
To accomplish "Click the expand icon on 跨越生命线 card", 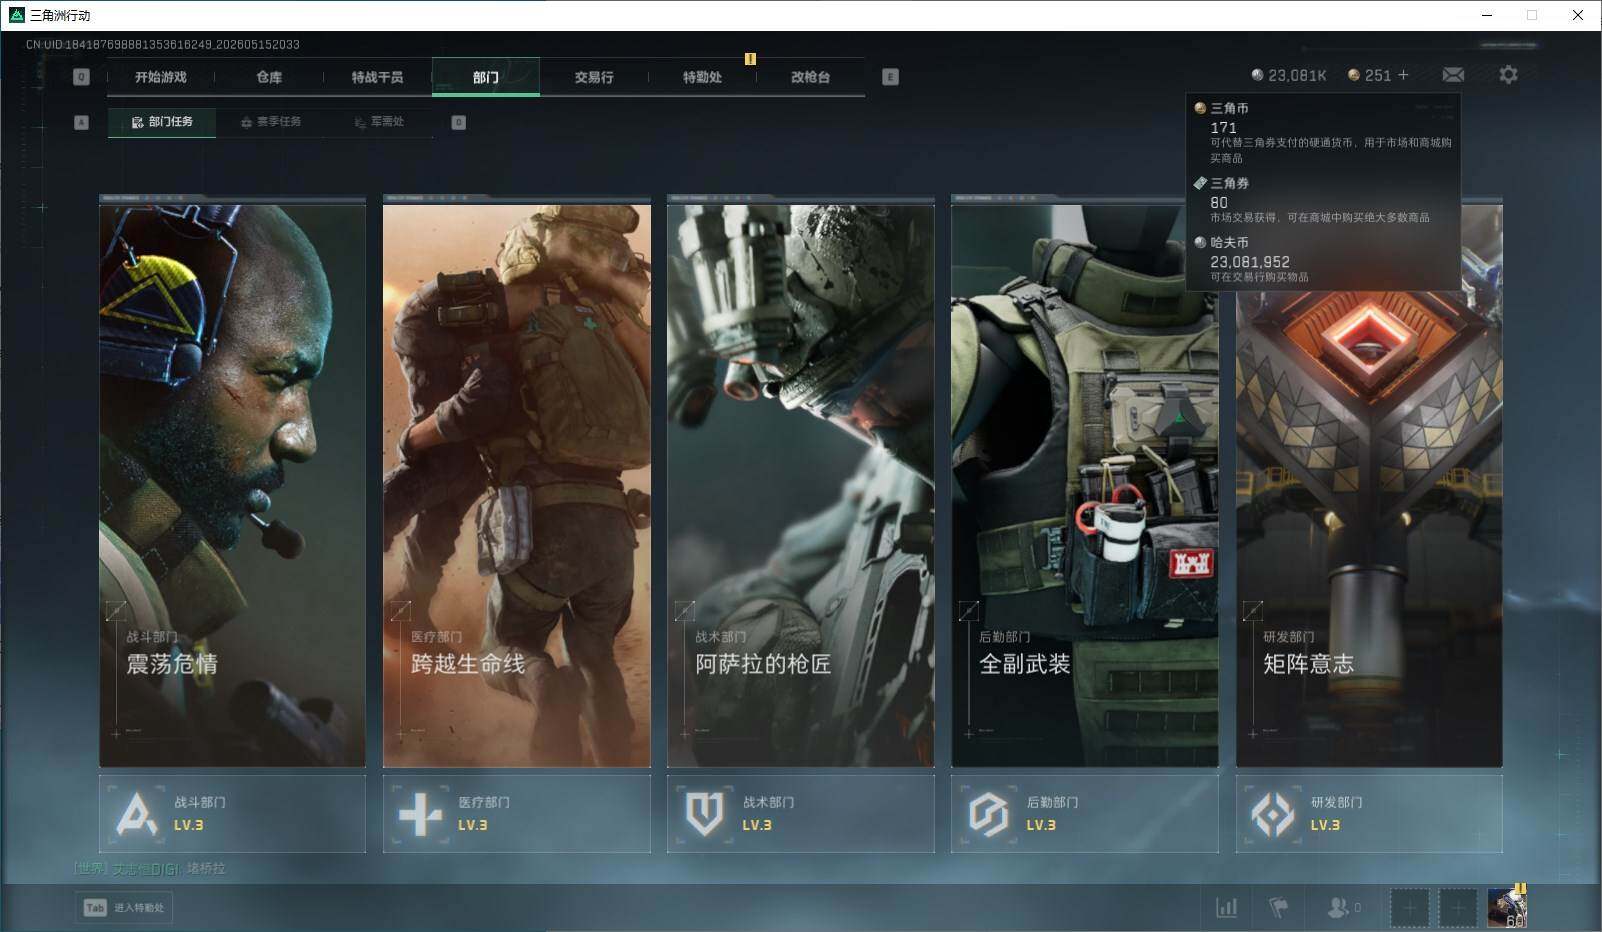I will tap(400, 610).
